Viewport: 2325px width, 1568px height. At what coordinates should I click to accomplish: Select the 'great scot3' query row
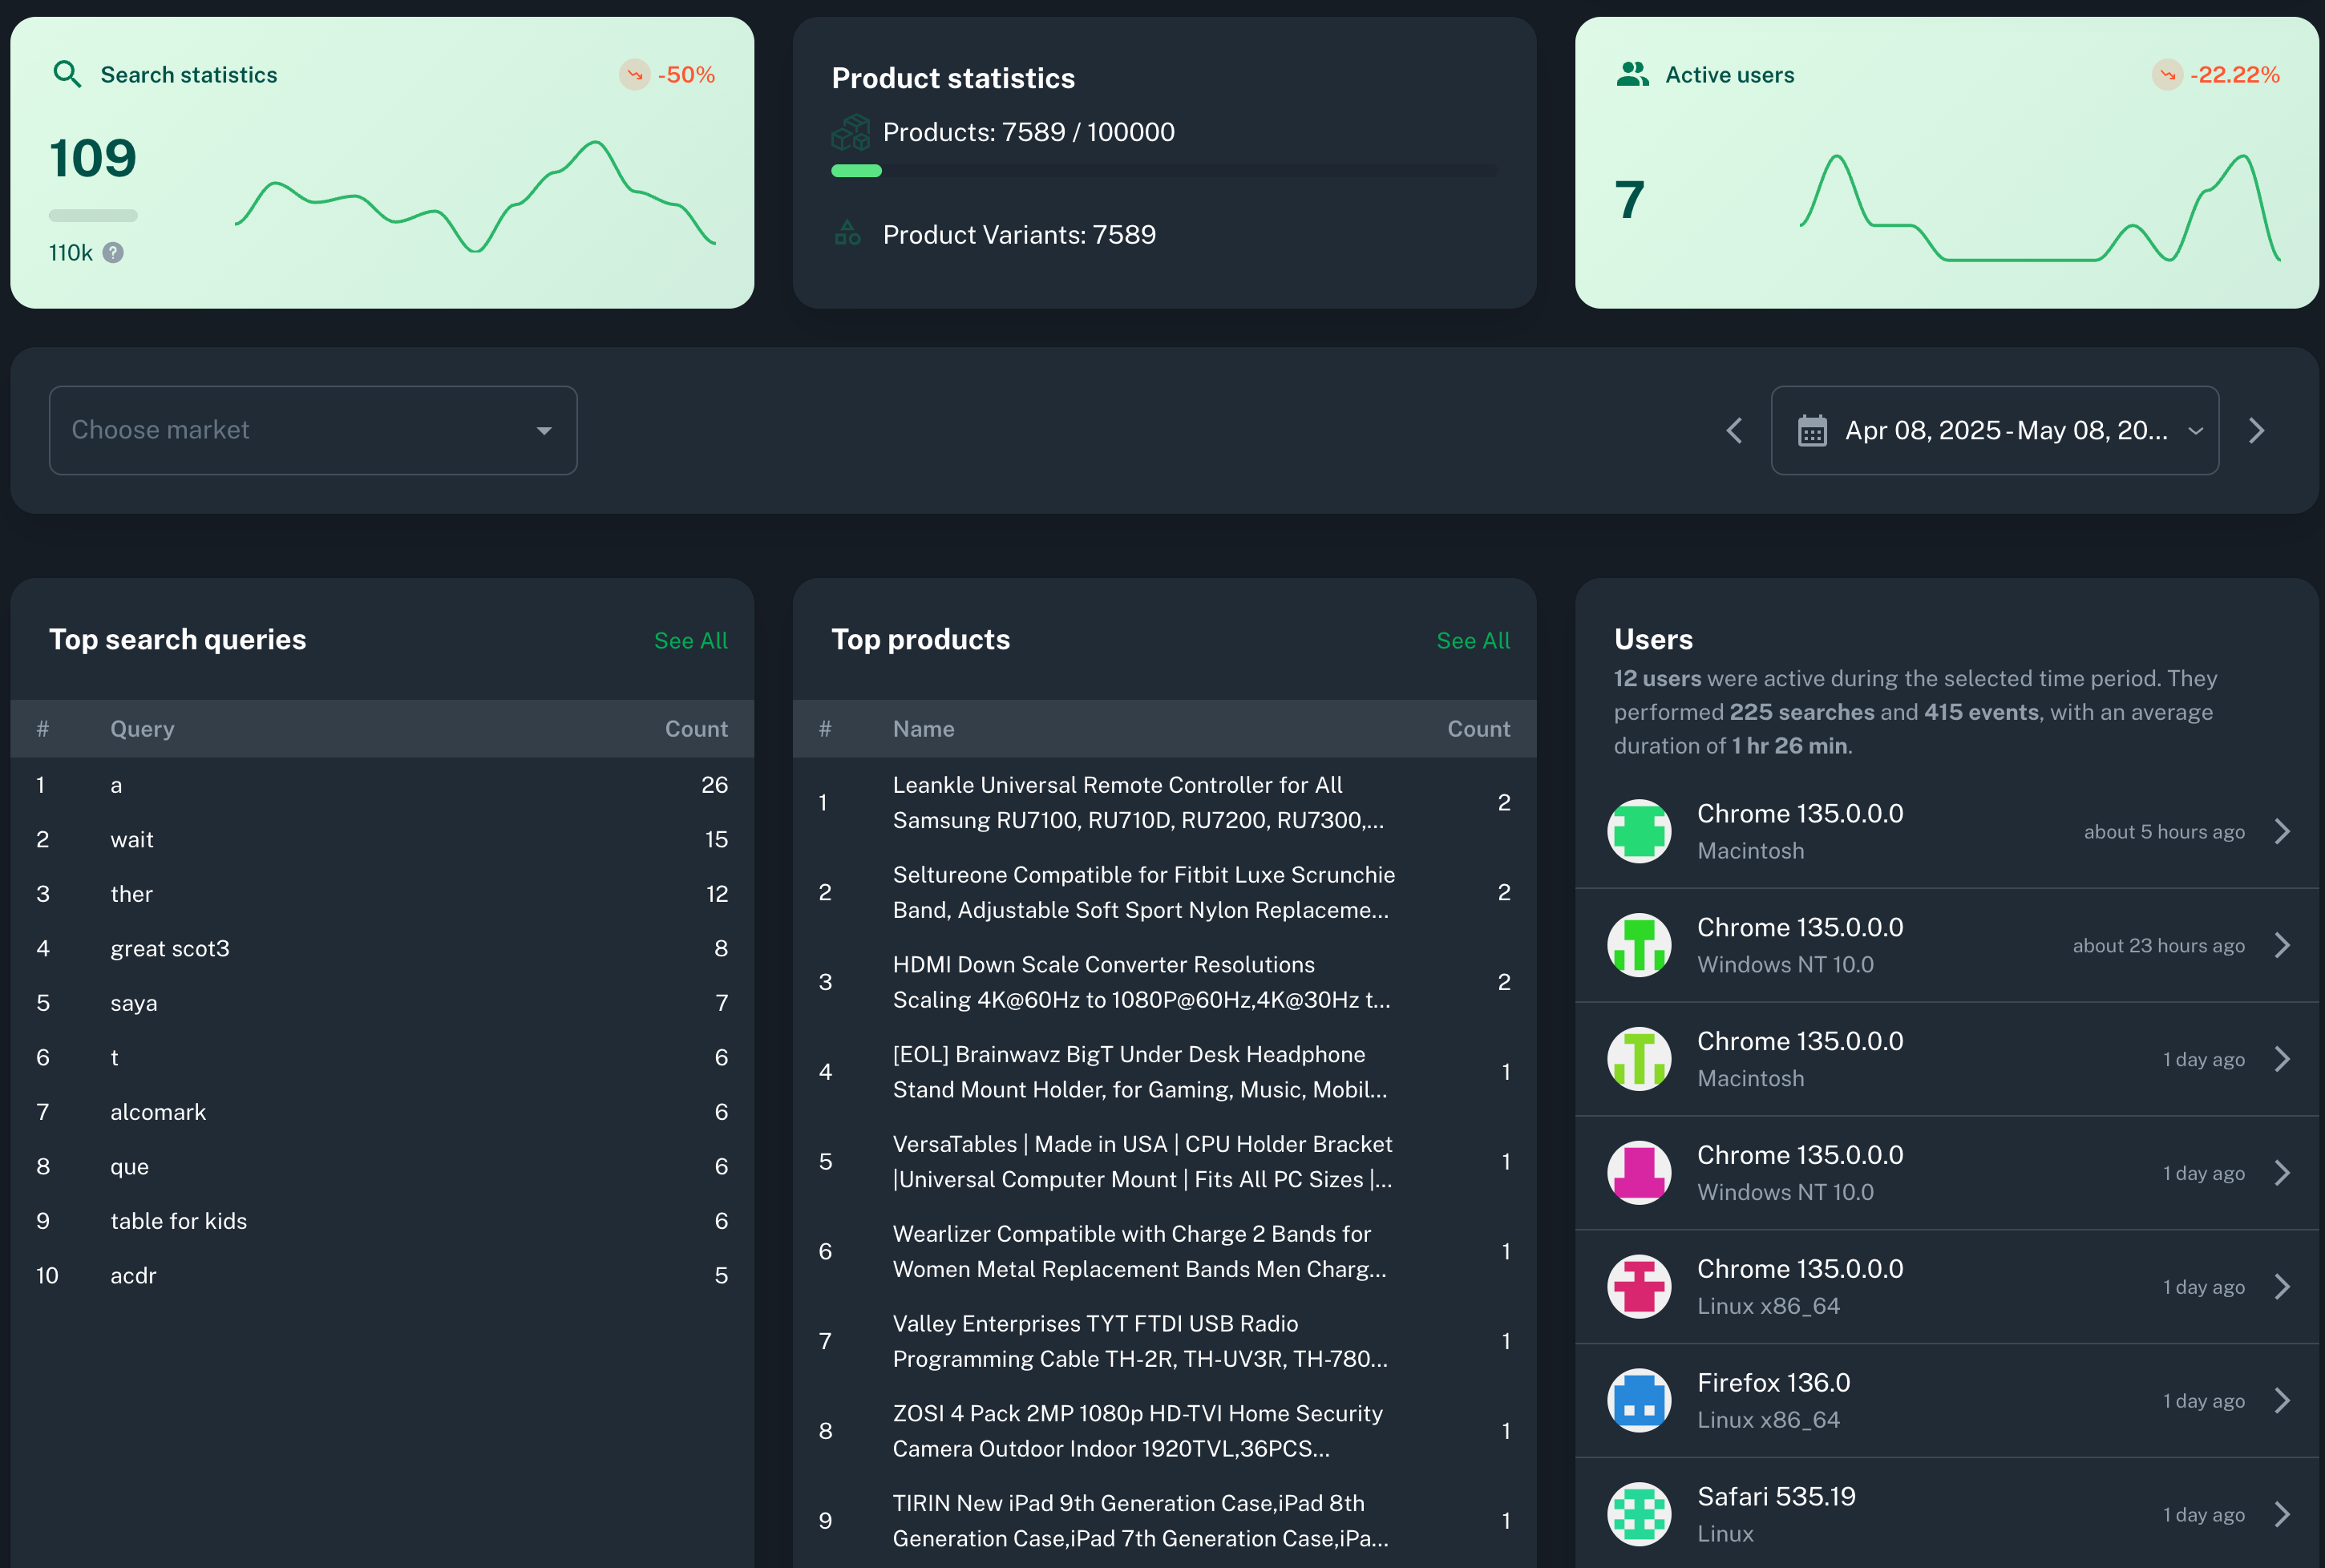170,948
